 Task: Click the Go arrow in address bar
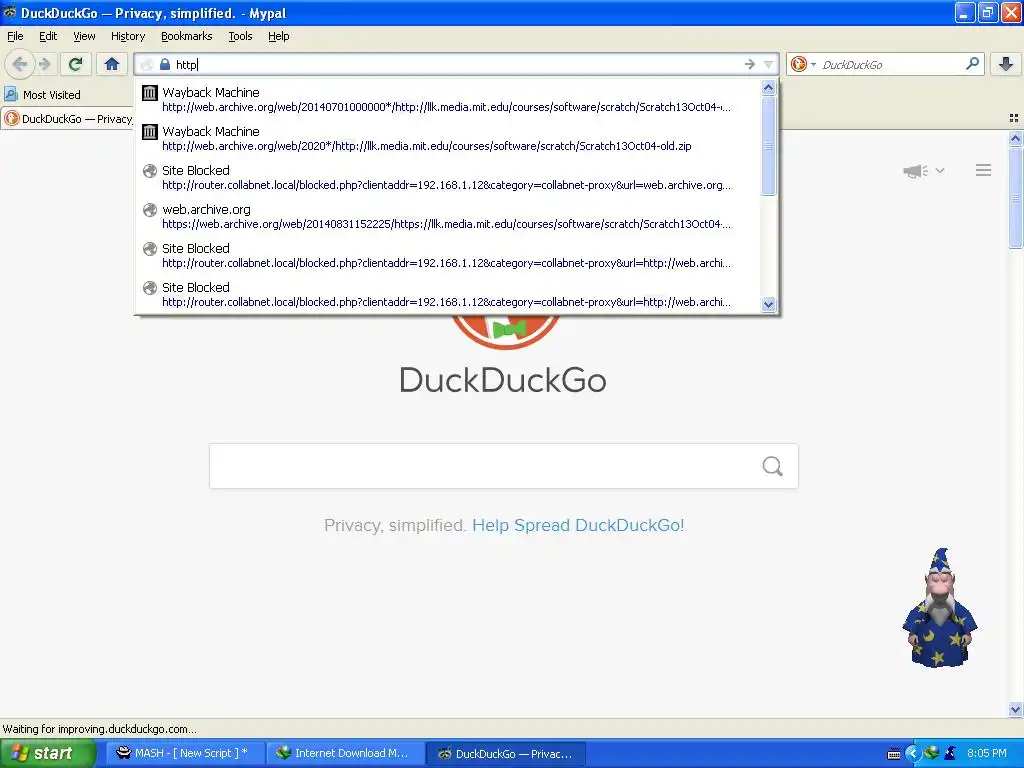tap(750, 64)
